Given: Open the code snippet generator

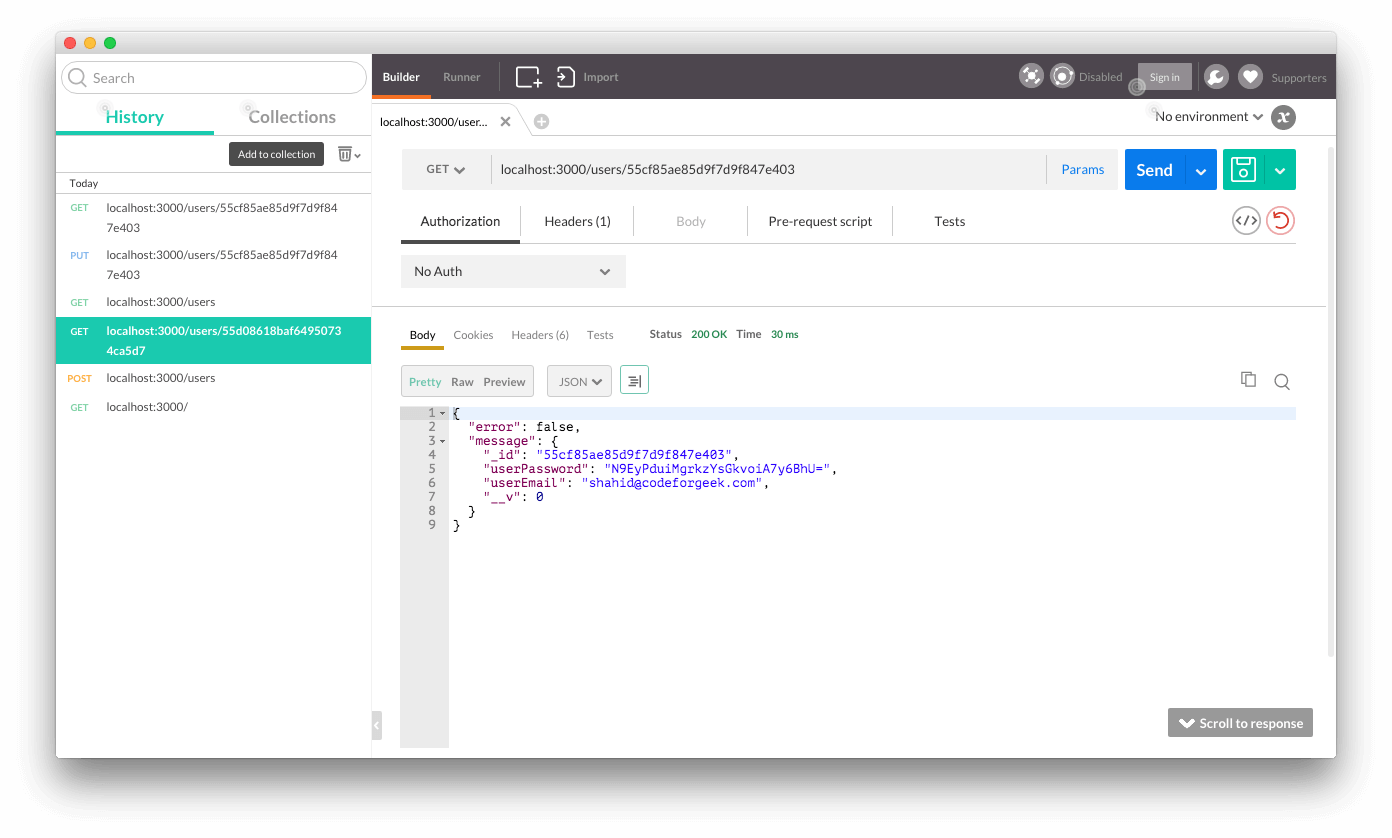Looking at the screenshot, I should tap(1246, 220).
